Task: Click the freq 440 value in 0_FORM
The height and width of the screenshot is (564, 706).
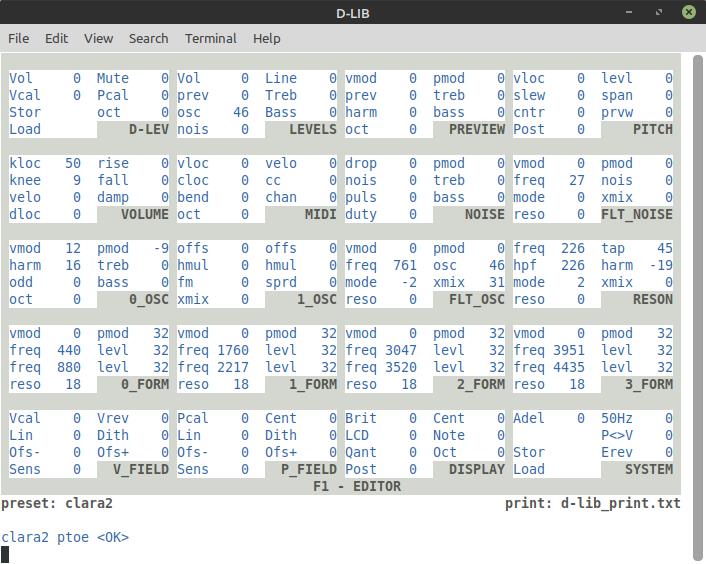Action: tap(69, 351)
